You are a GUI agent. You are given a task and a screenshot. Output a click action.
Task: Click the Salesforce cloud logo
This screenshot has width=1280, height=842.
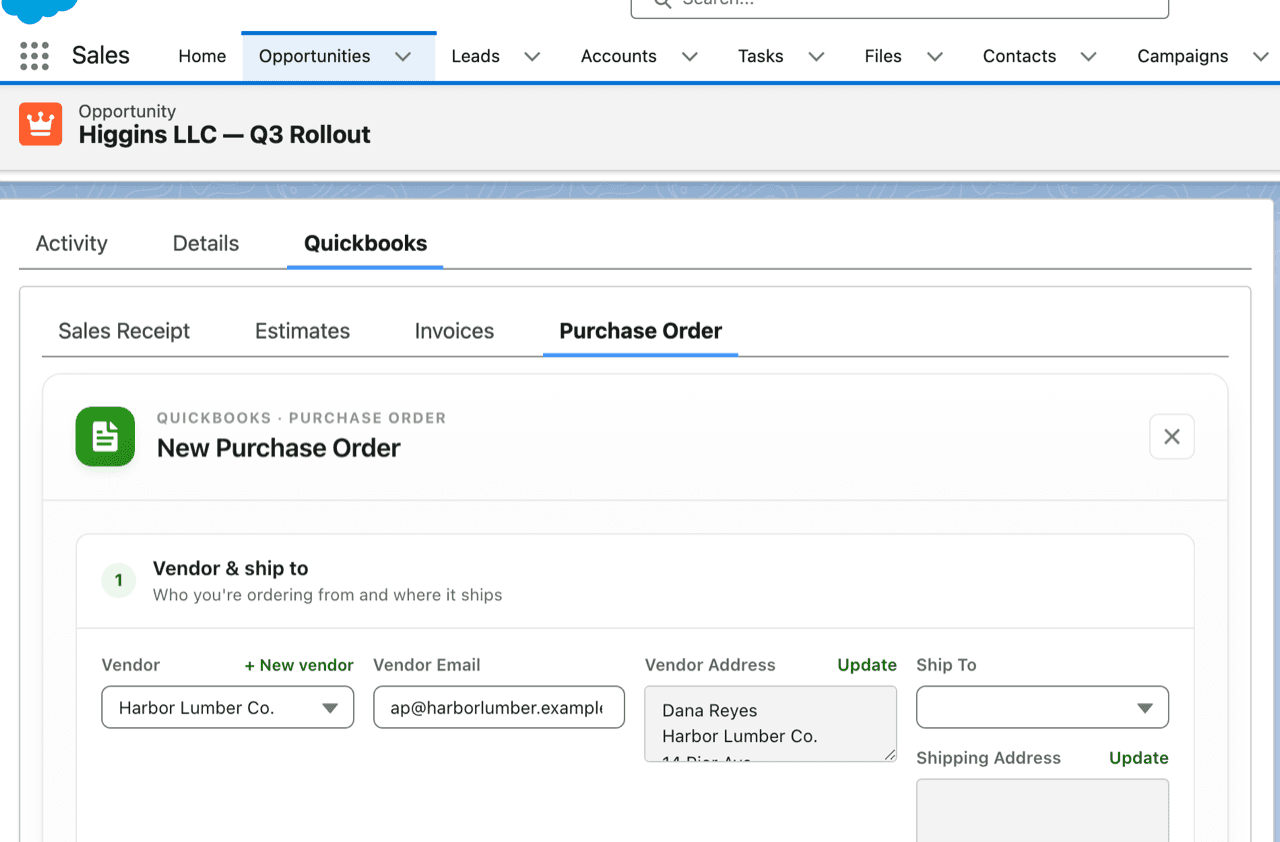(40, 10)
